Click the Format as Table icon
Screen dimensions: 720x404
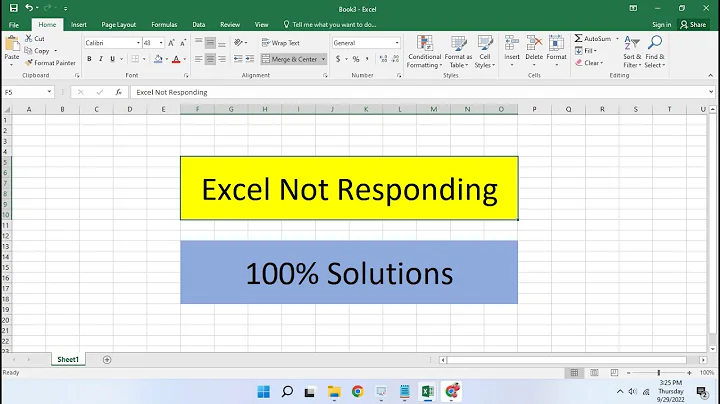[x=458, y=44]
